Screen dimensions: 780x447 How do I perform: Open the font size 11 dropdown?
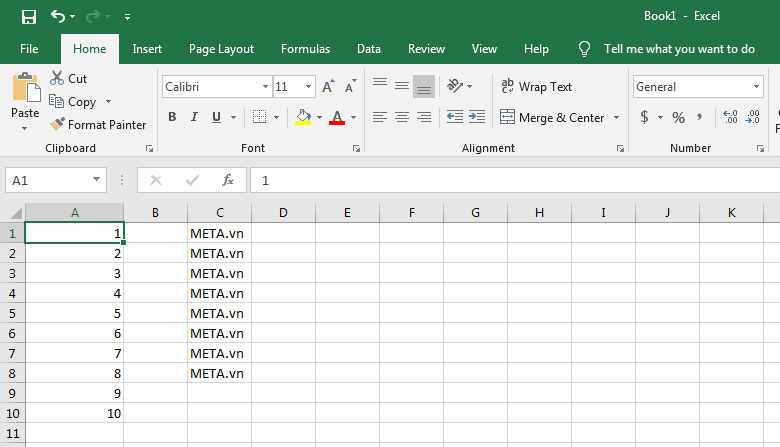308,87
